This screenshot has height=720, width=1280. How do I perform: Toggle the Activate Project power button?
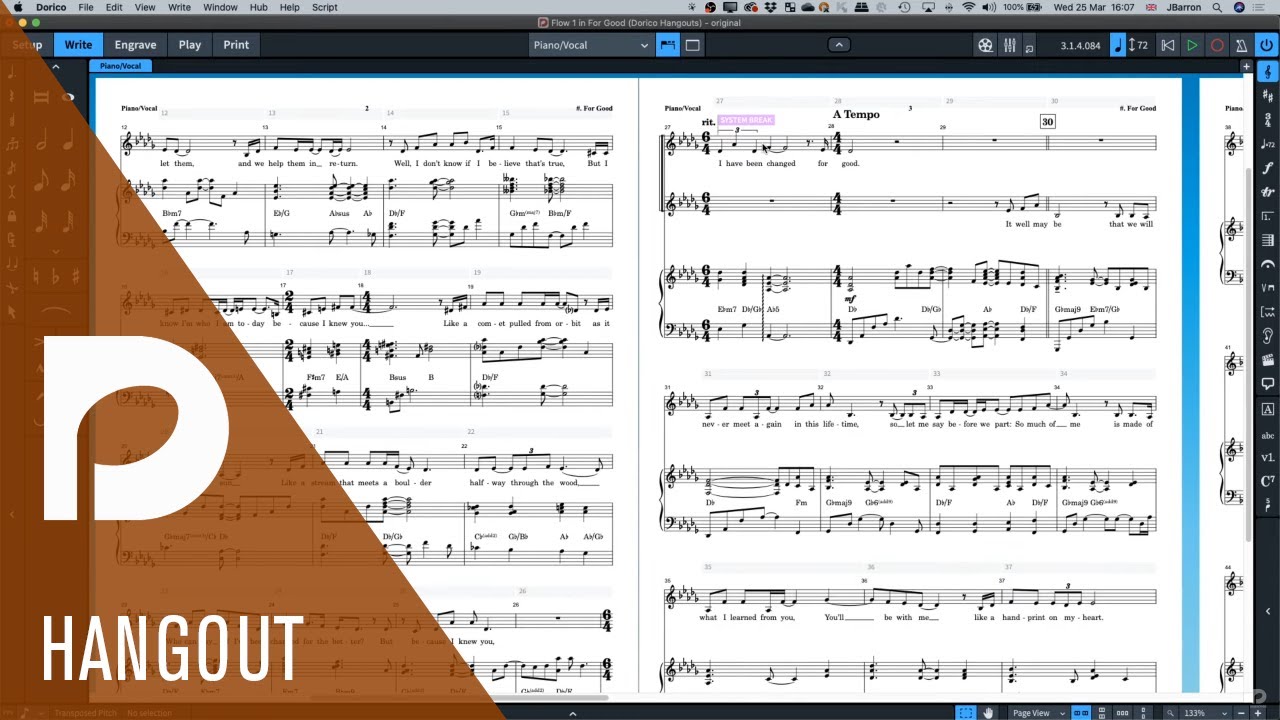(1266, 45)
